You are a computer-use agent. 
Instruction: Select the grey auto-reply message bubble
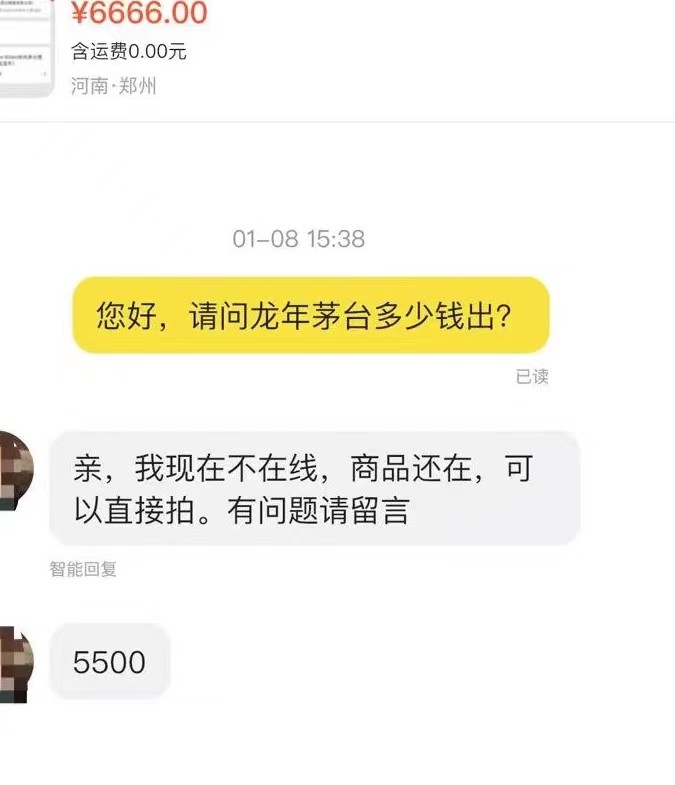(x=314, y=488)
